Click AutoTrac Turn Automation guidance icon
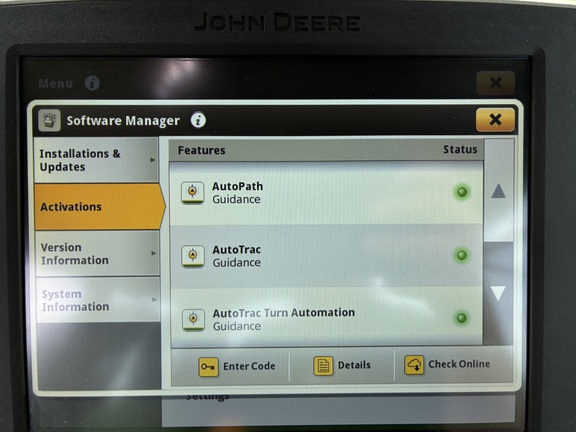Screen dimensions: 576x432 (193, 320)
